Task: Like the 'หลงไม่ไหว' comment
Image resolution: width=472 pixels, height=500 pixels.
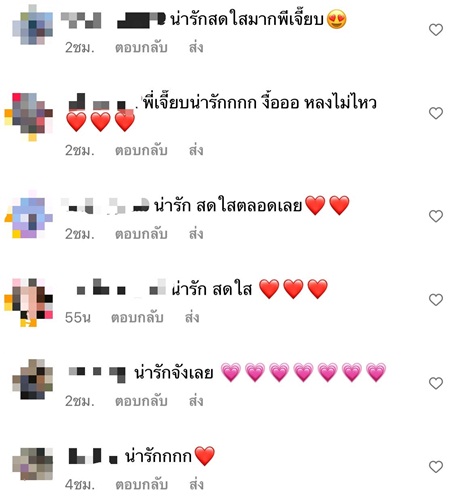Action: coord(436,113)
